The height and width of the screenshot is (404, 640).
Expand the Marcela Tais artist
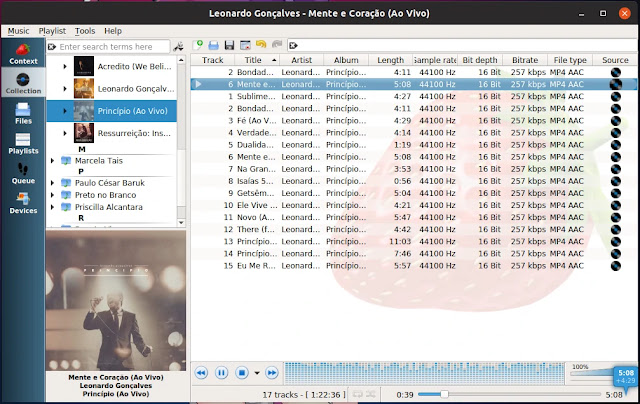[52, 161]
